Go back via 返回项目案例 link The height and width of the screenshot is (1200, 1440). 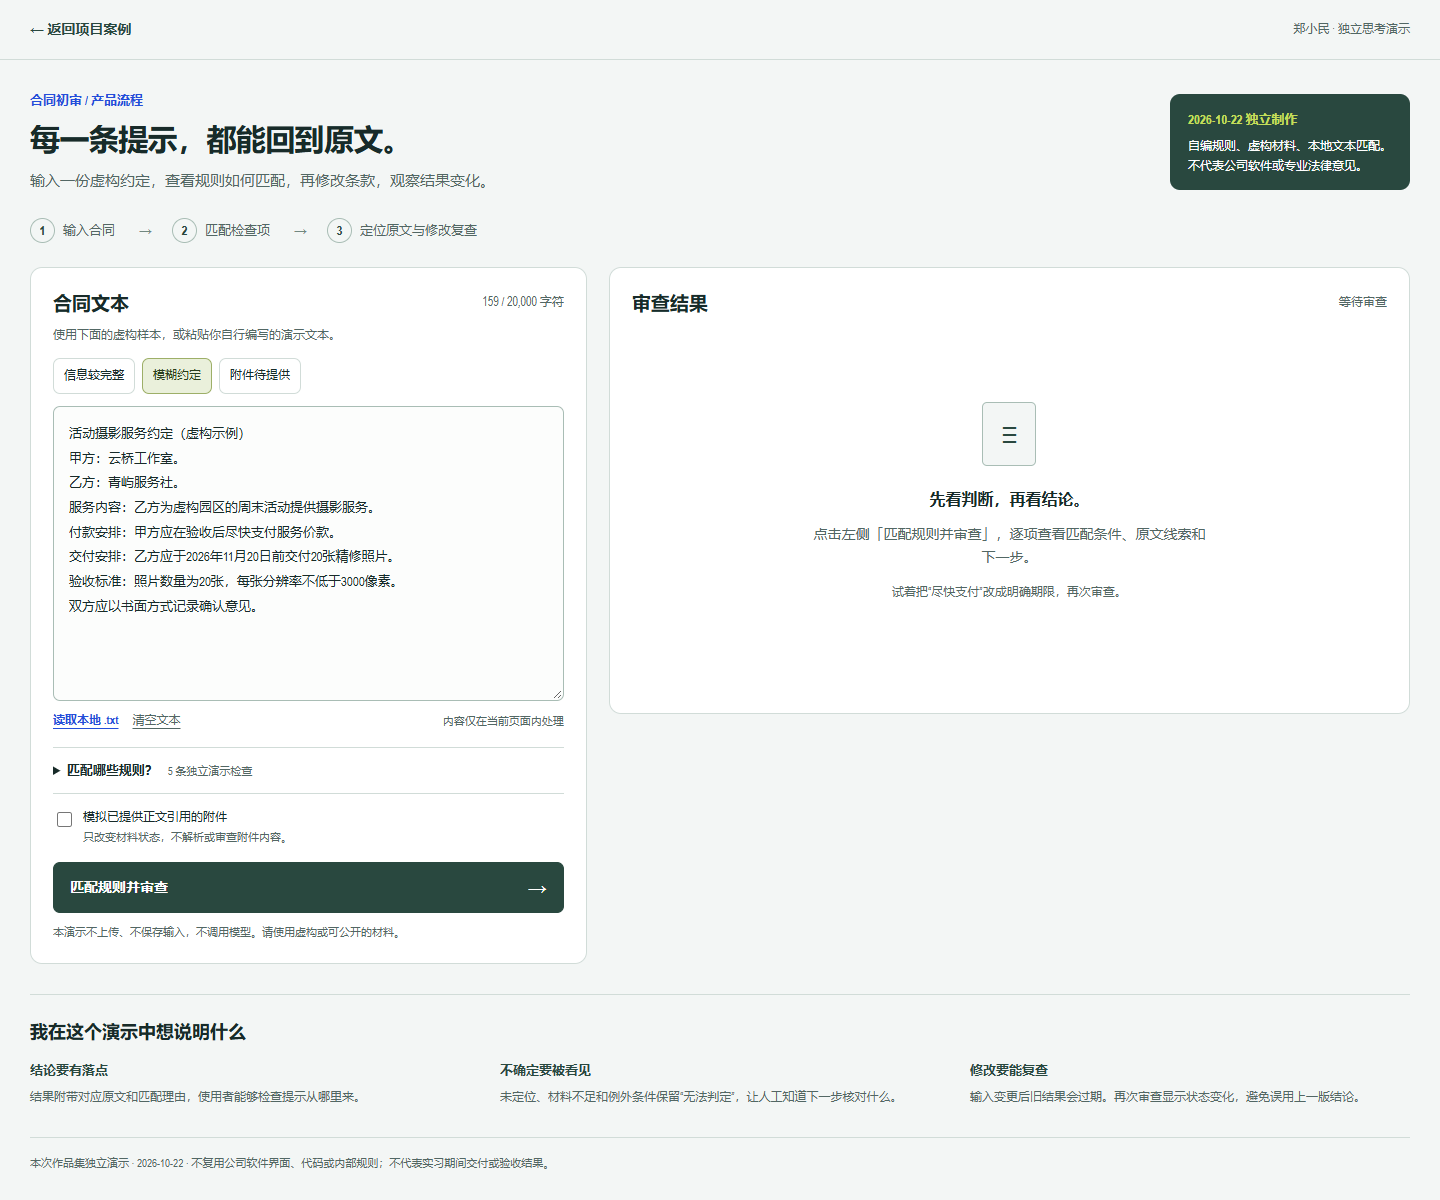80,29
